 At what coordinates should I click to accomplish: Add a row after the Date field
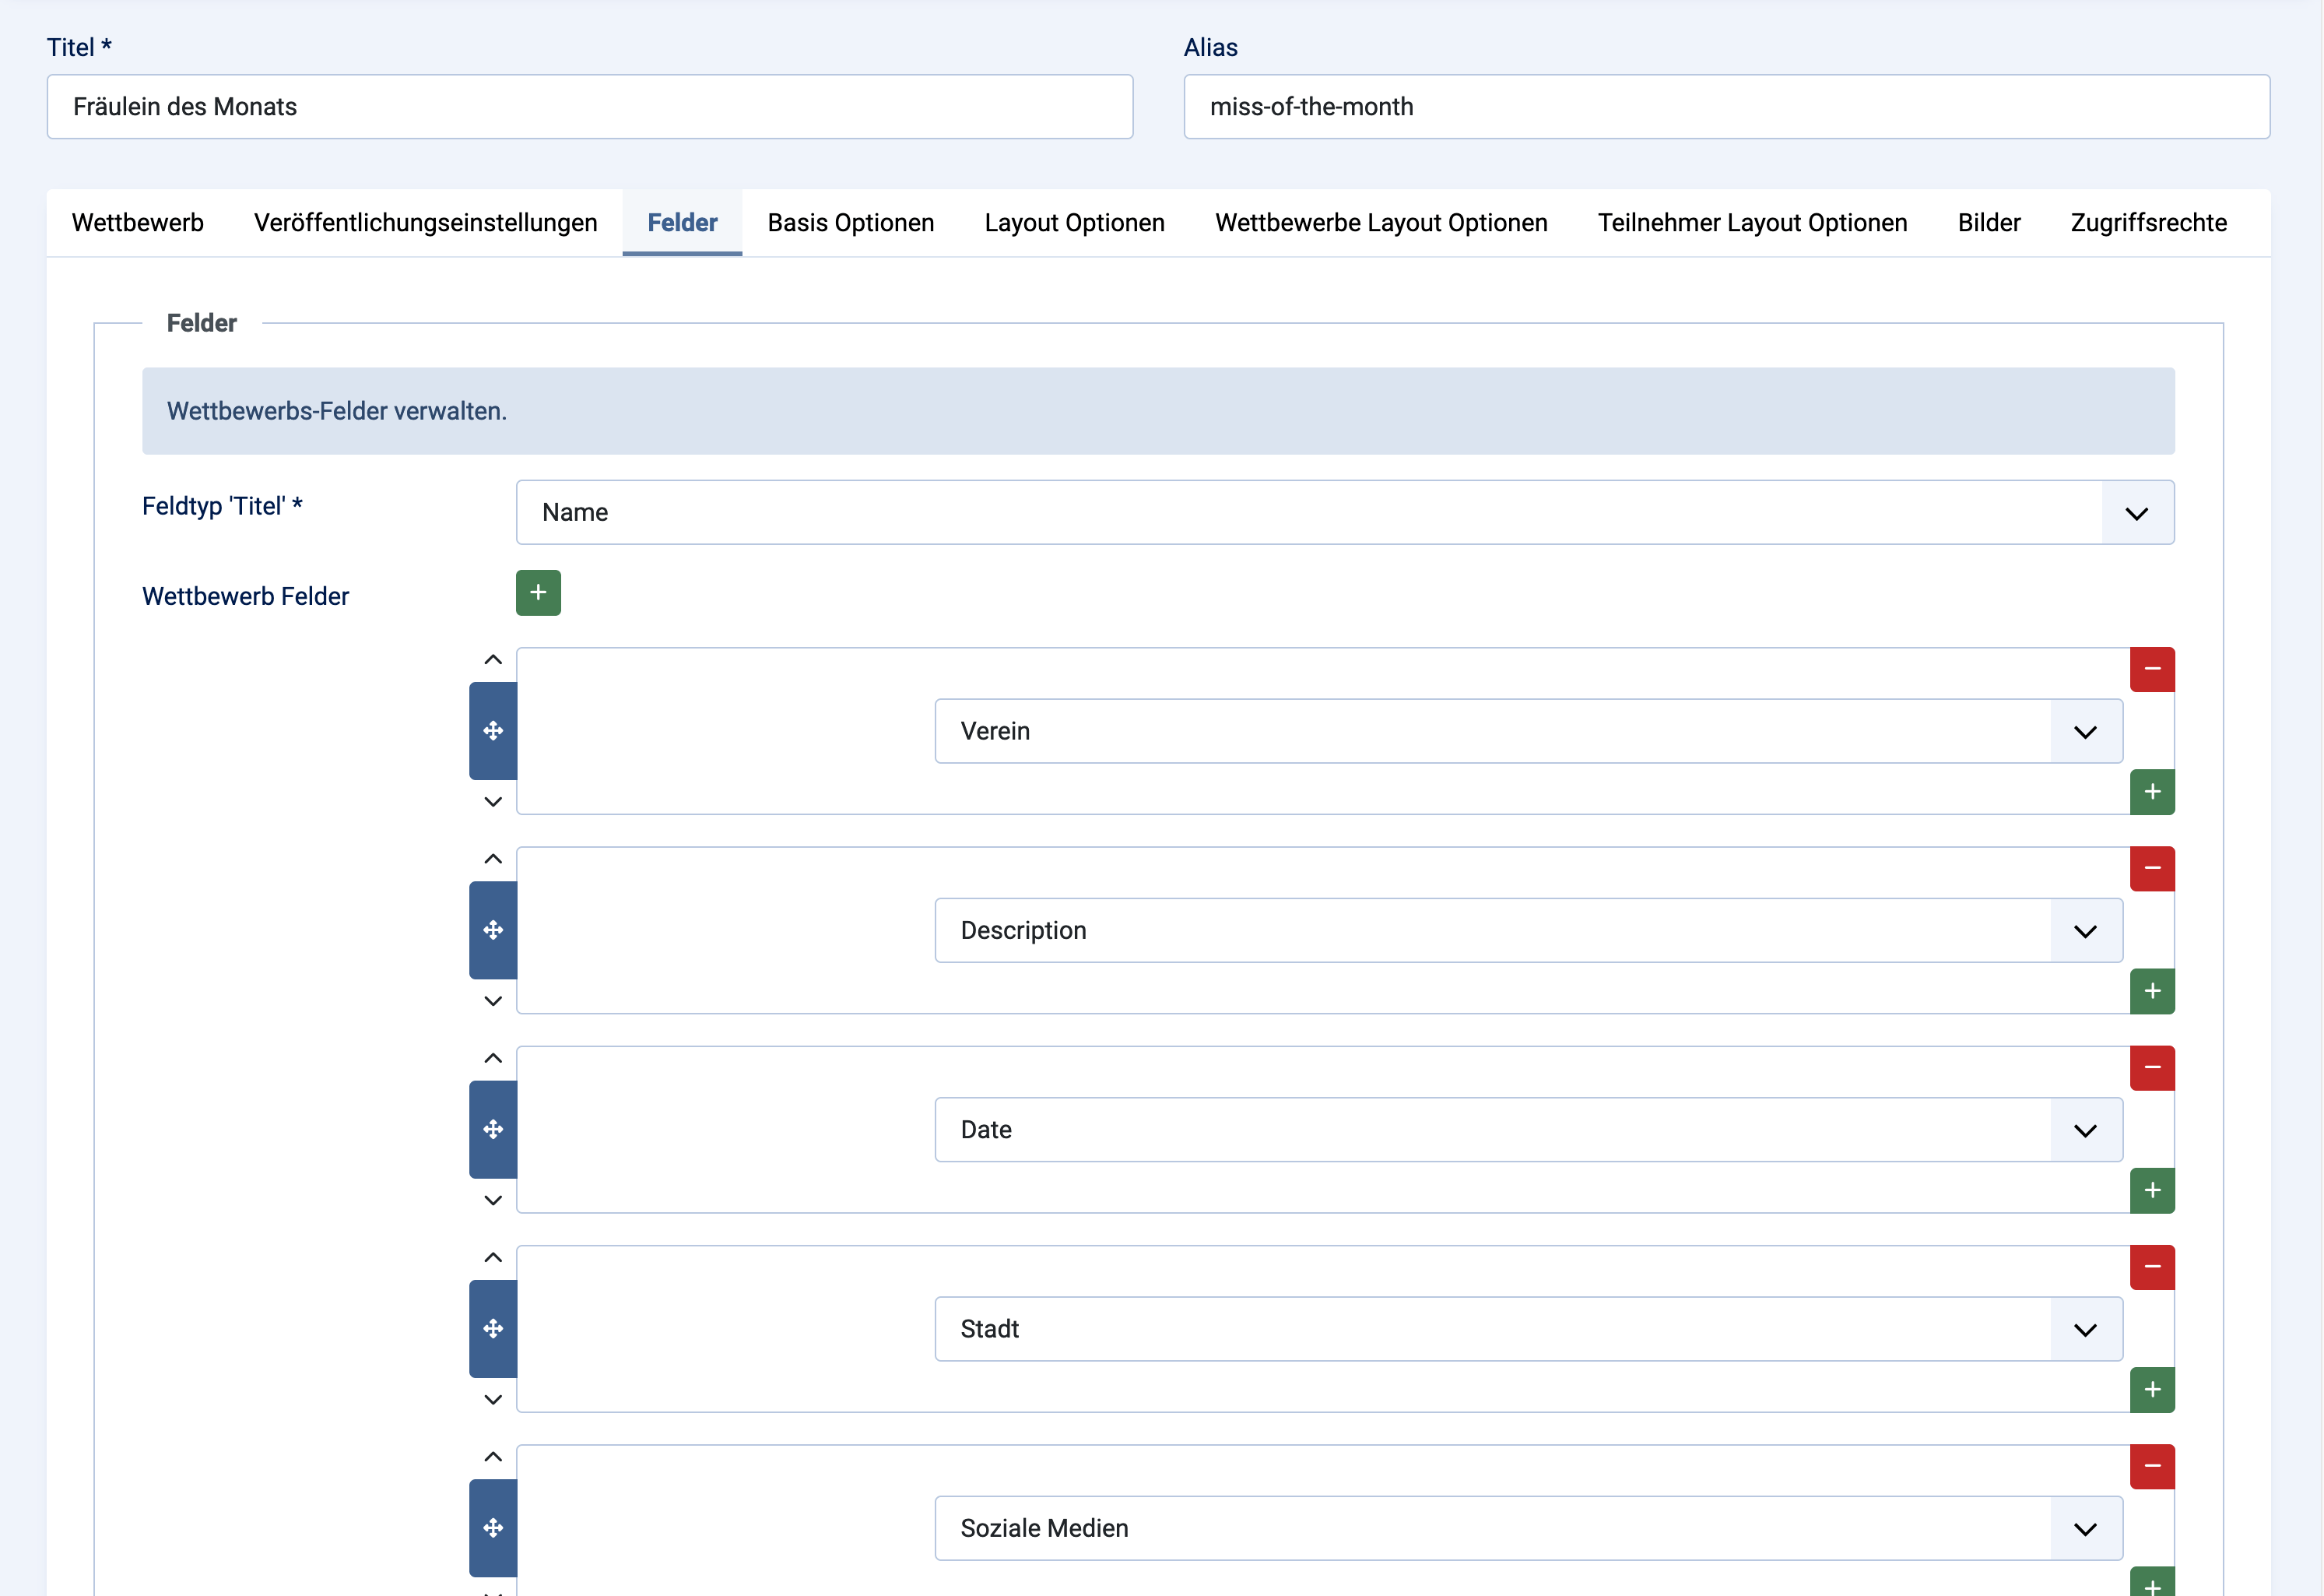2152,1190
